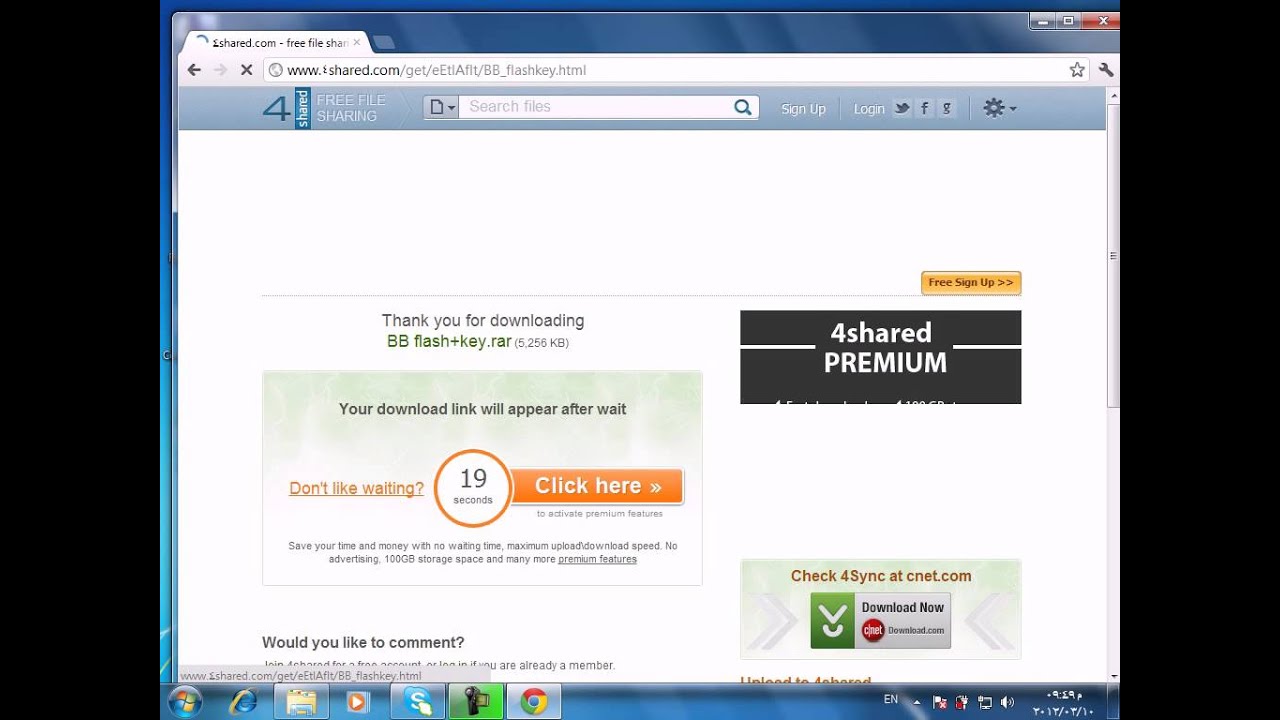Open Action Center flag in the tray

940,702
